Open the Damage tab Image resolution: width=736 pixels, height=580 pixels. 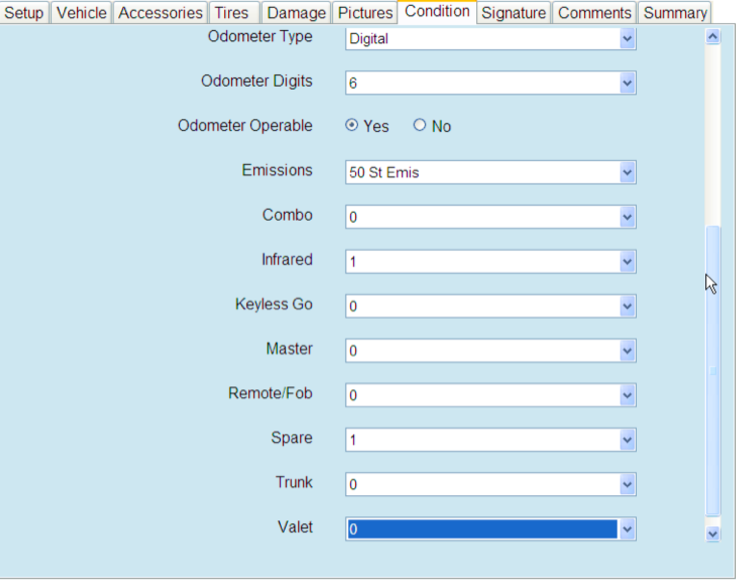[296, 13]
